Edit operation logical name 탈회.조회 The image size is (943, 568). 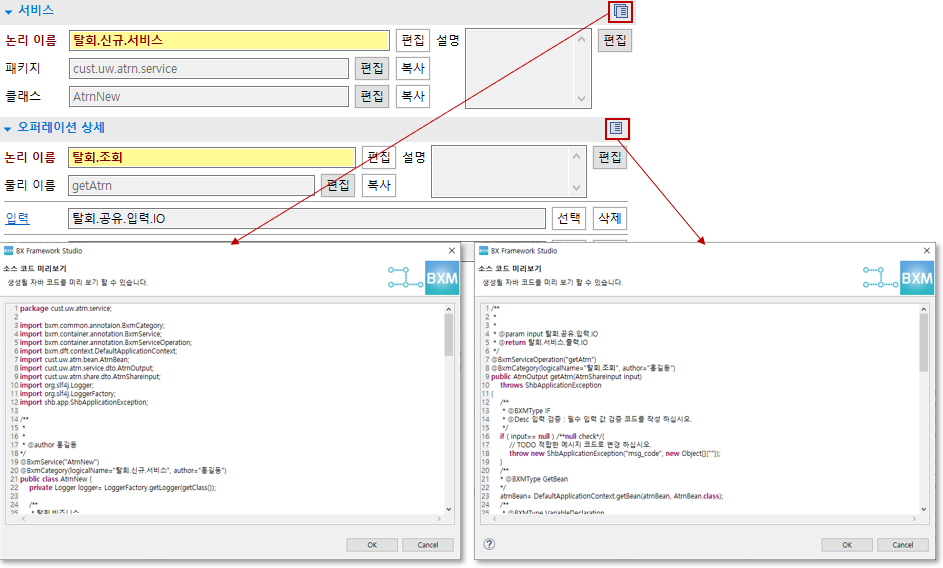tap(379, 157)
